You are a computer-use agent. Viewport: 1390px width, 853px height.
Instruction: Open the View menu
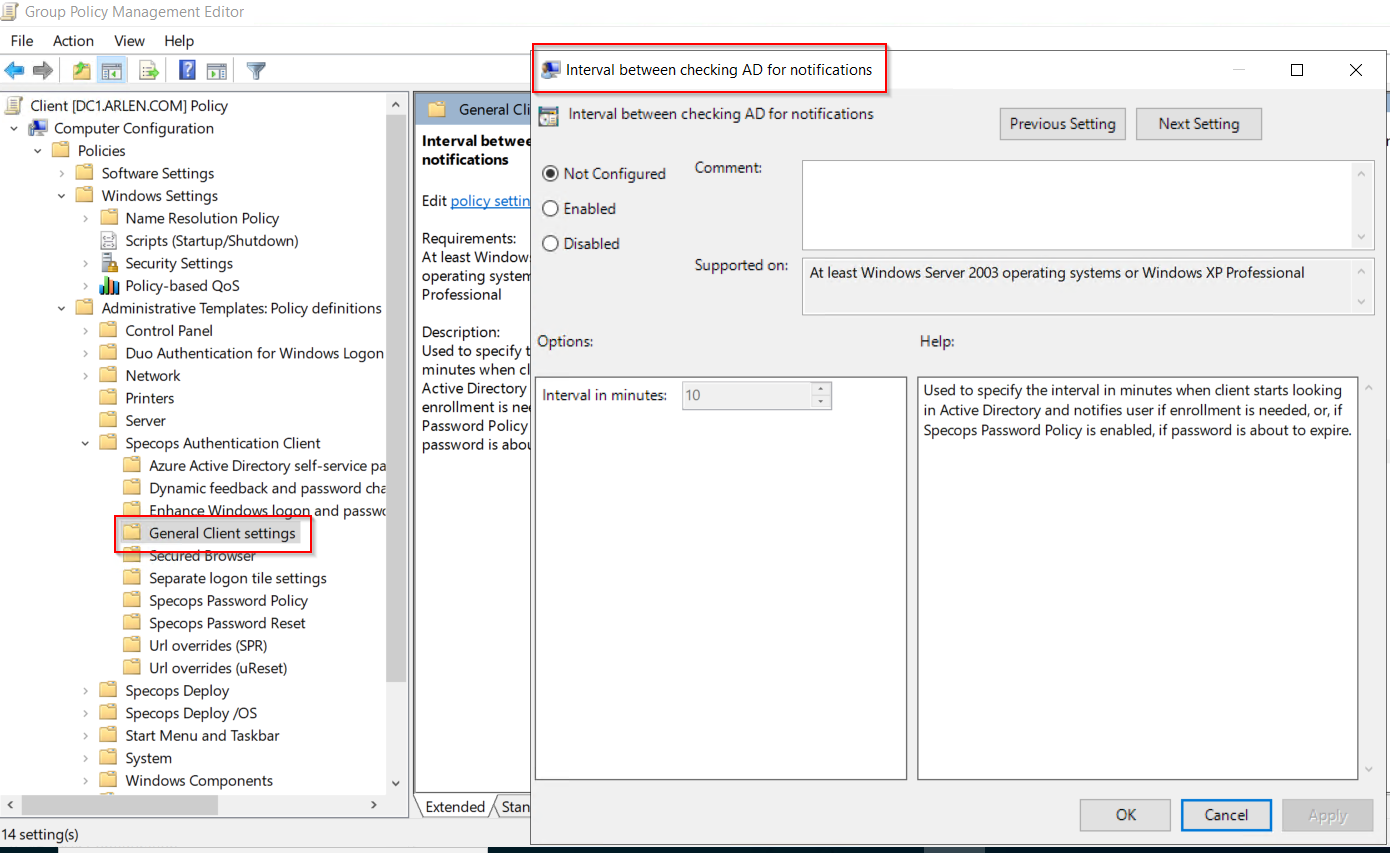129,41
